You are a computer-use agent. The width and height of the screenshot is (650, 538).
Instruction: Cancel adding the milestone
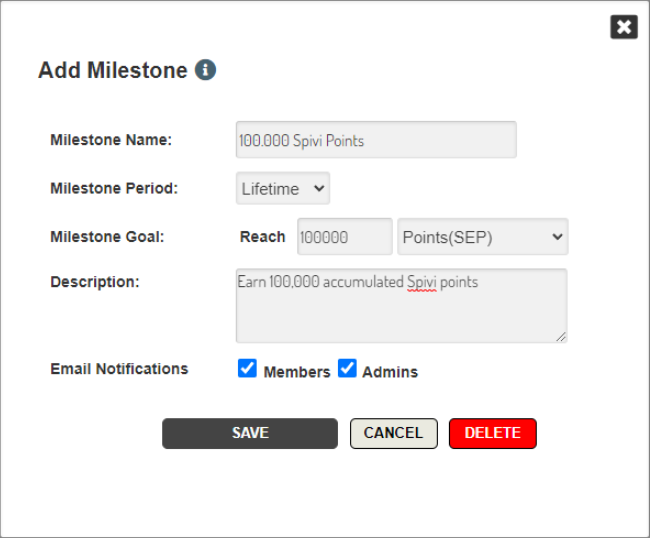click(393, 433)
